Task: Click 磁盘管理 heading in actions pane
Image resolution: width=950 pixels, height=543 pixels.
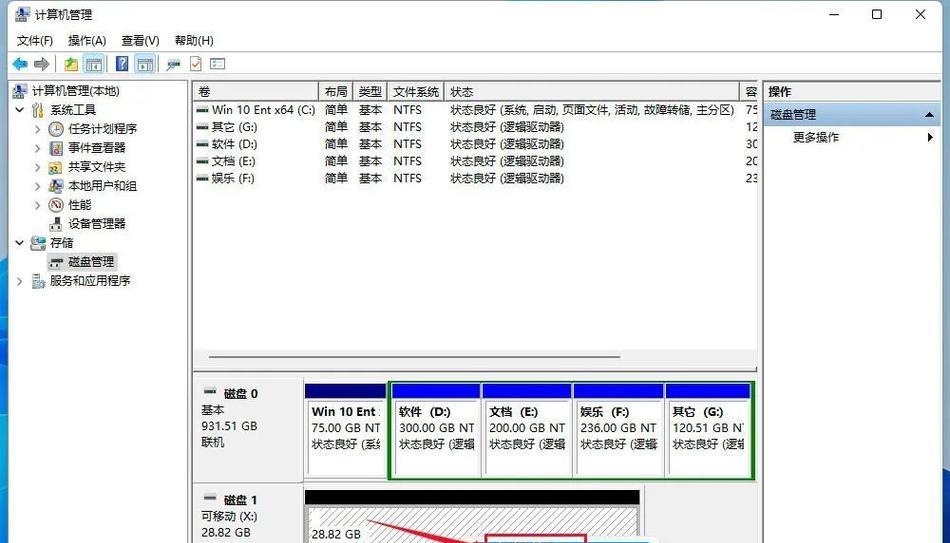Action: pos(793,115)
